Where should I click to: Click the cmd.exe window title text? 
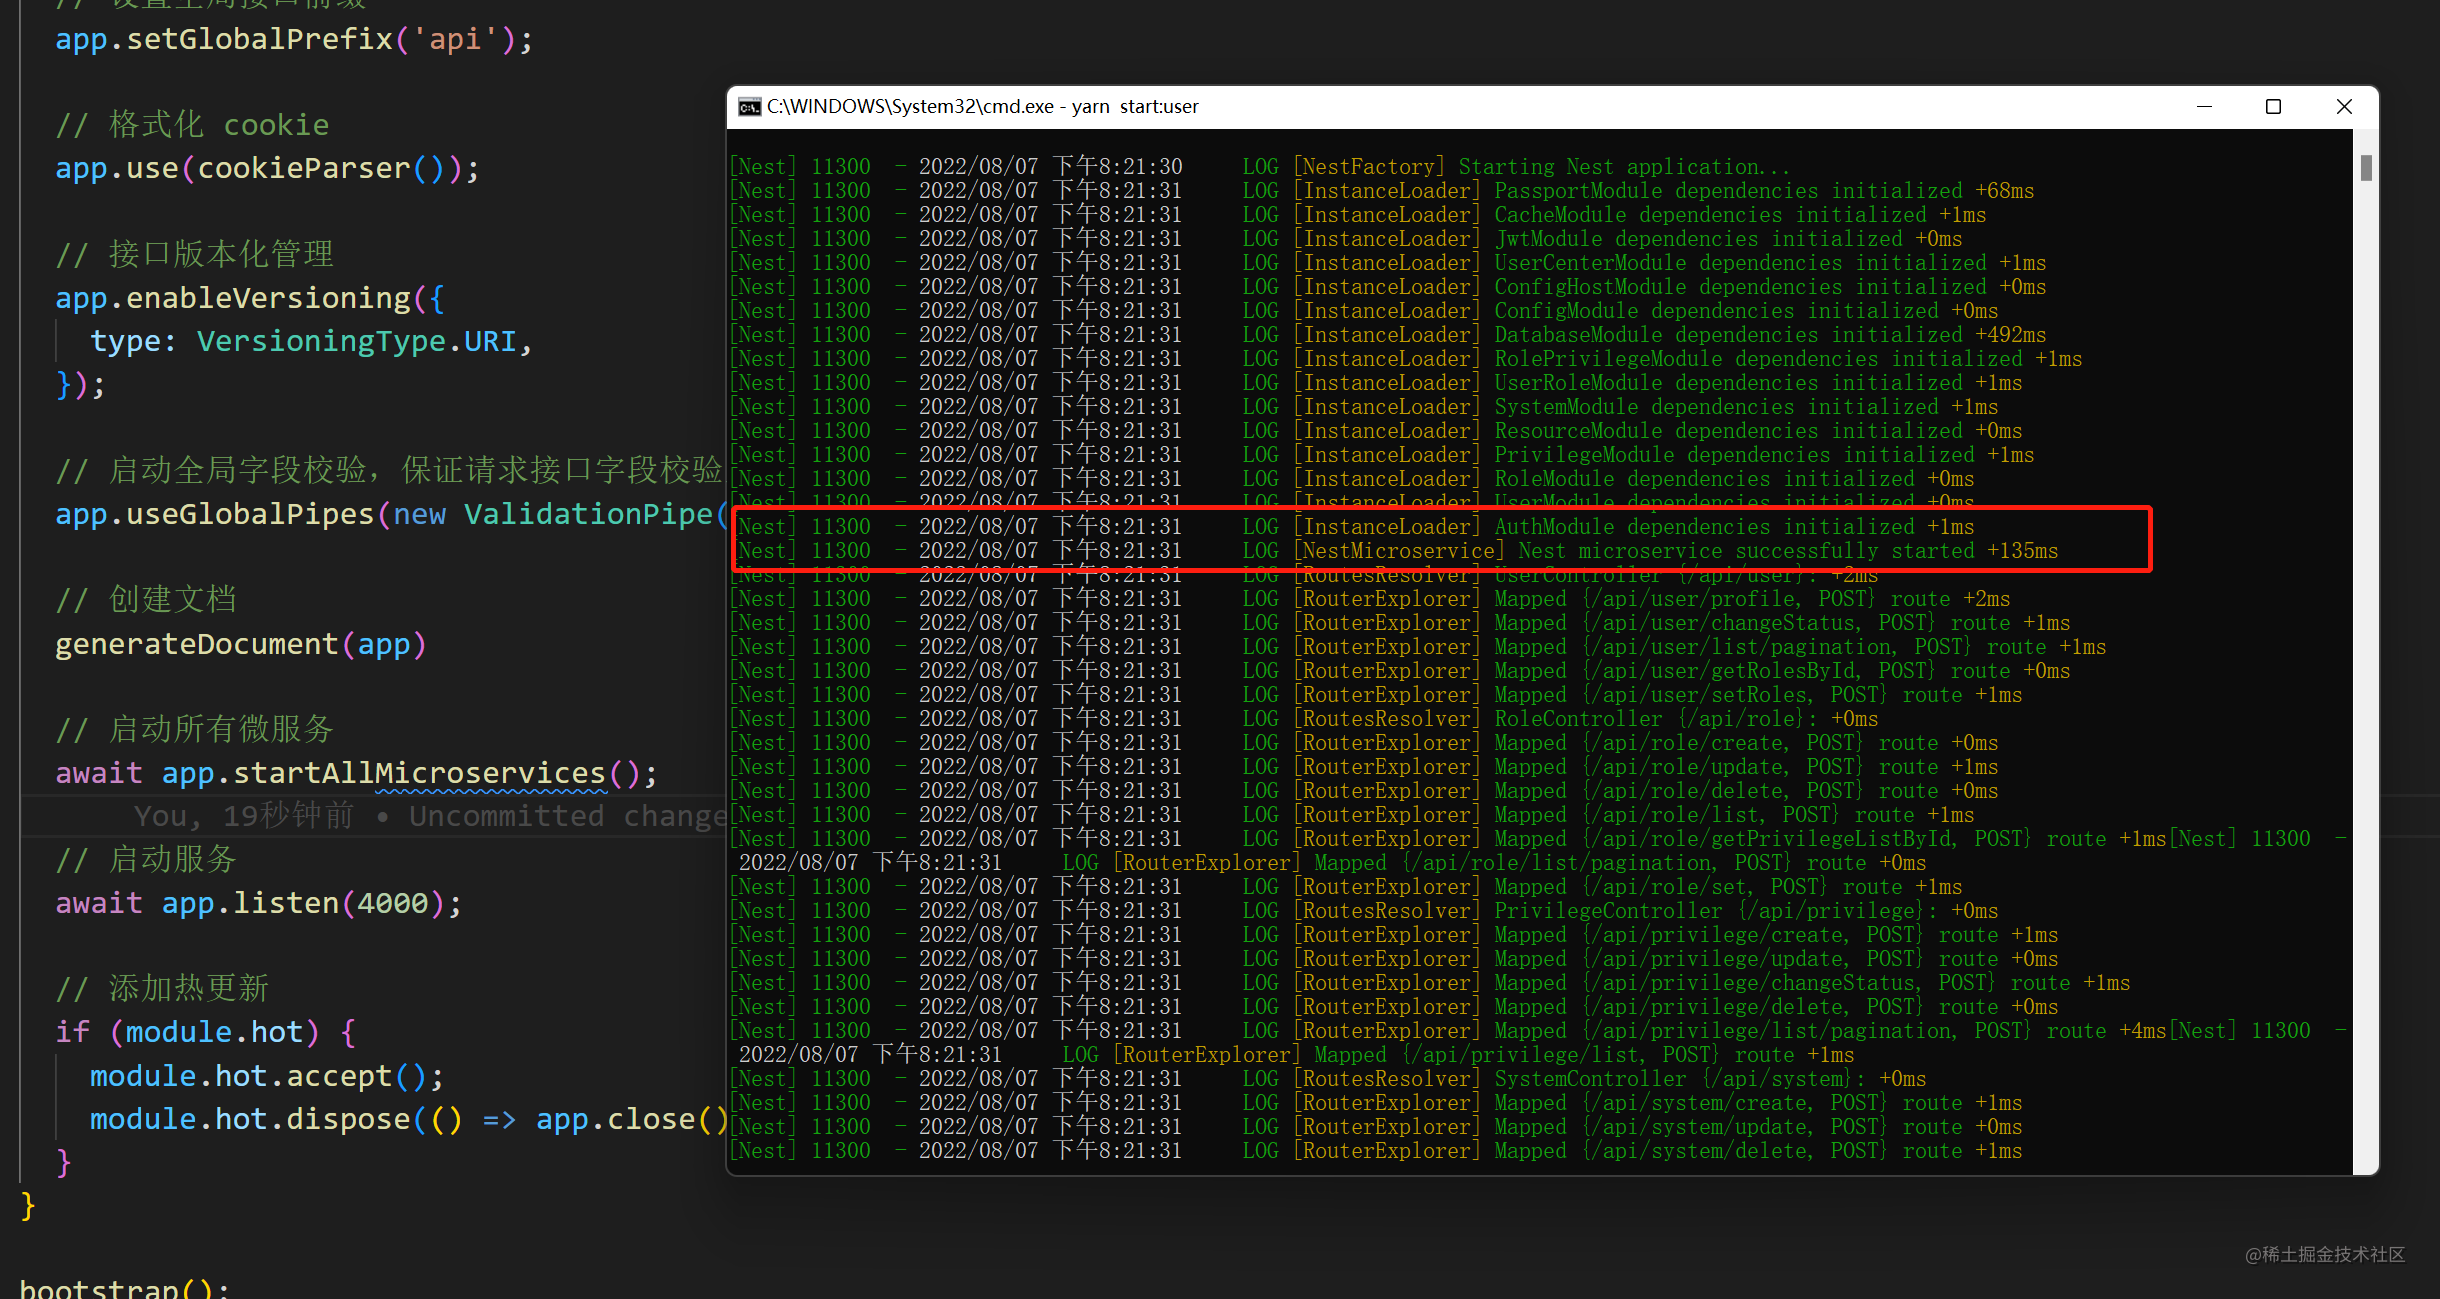(x=982, y=107)
